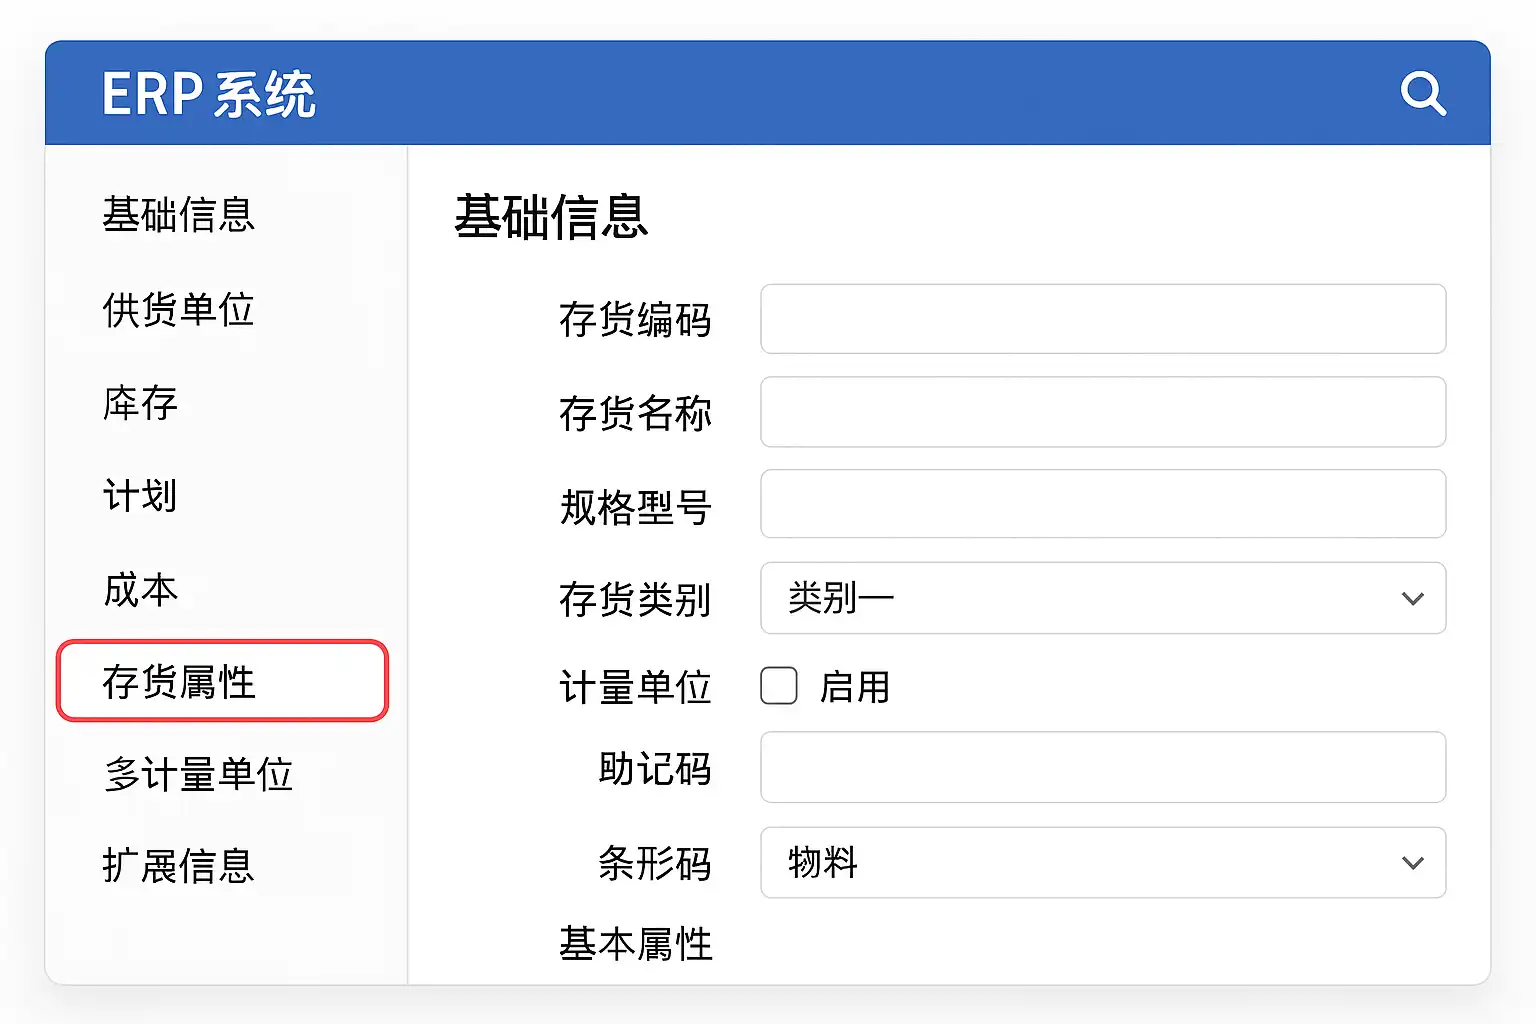This screenshot has width=1536, height=1024.
Task: Click the 条形码 dropdown chevron arrow
Action: pos(1412,863)
